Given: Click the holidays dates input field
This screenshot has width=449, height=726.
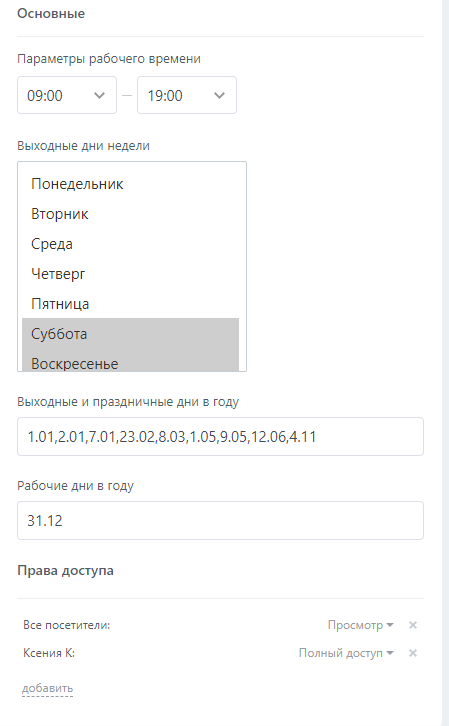Looking at the screenshot, I should coord(220,436).
